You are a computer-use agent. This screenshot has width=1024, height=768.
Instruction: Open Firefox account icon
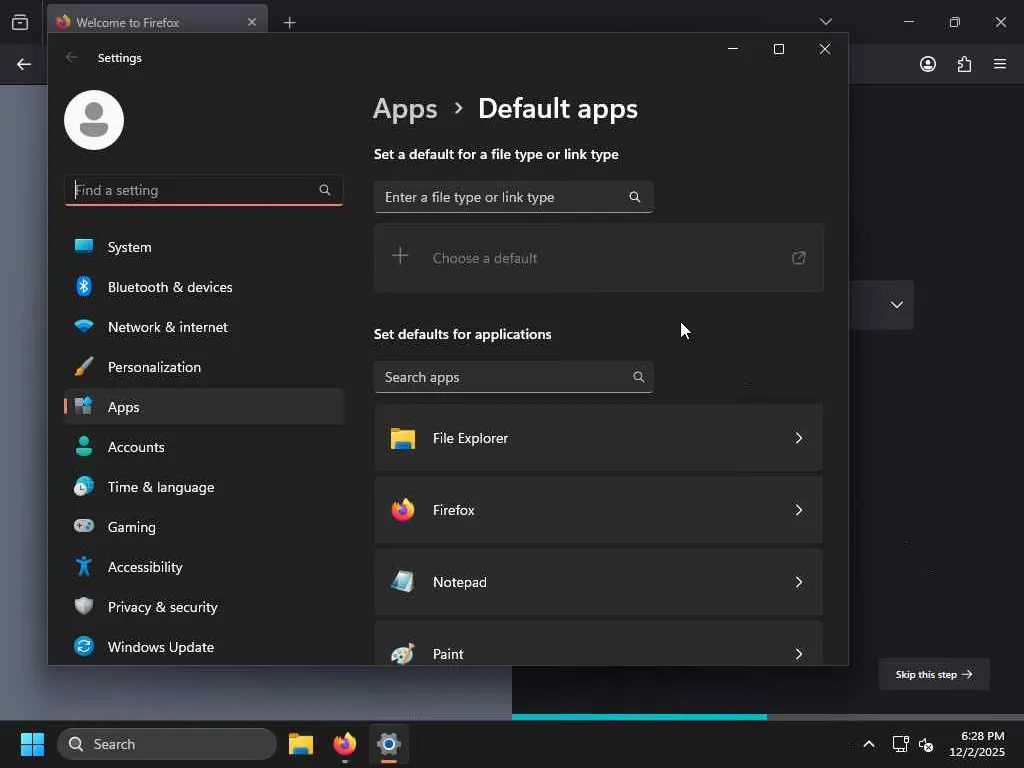(x=928, y=64)
